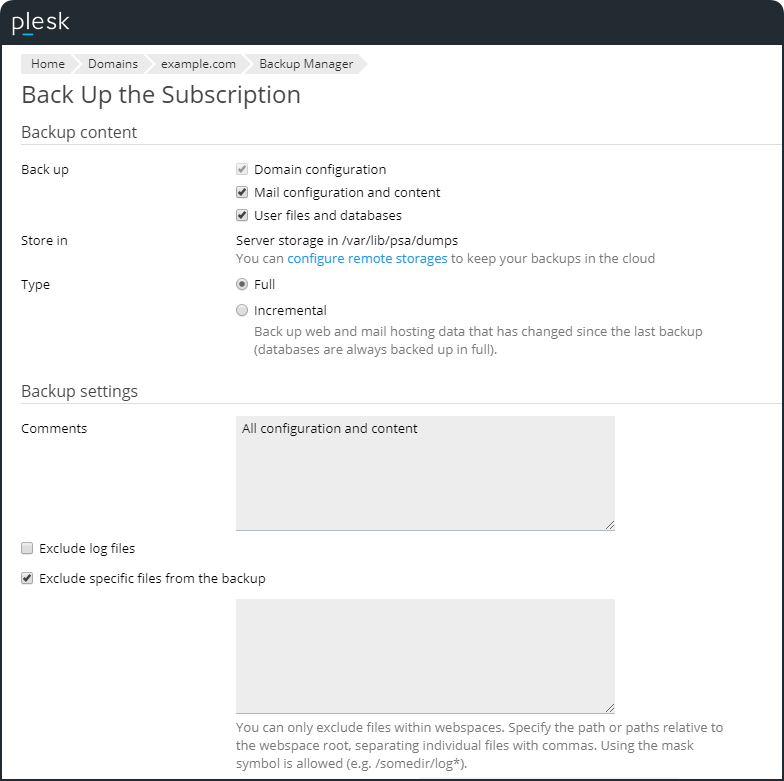The image size is (784, 781).
Task: Click the Backup settings section header
Action: 79,391
